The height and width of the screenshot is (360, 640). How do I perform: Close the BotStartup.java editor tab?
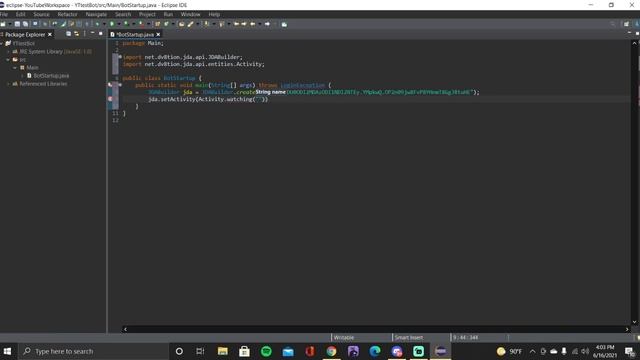[x=158, y=35]
